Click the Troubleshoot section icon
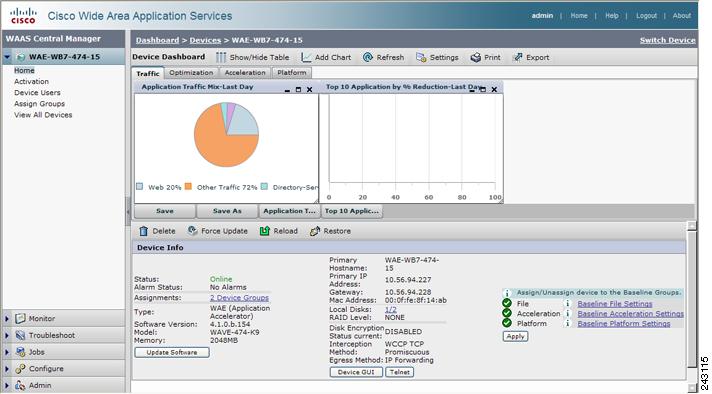 pyautogui.click(x=20, y=335)
